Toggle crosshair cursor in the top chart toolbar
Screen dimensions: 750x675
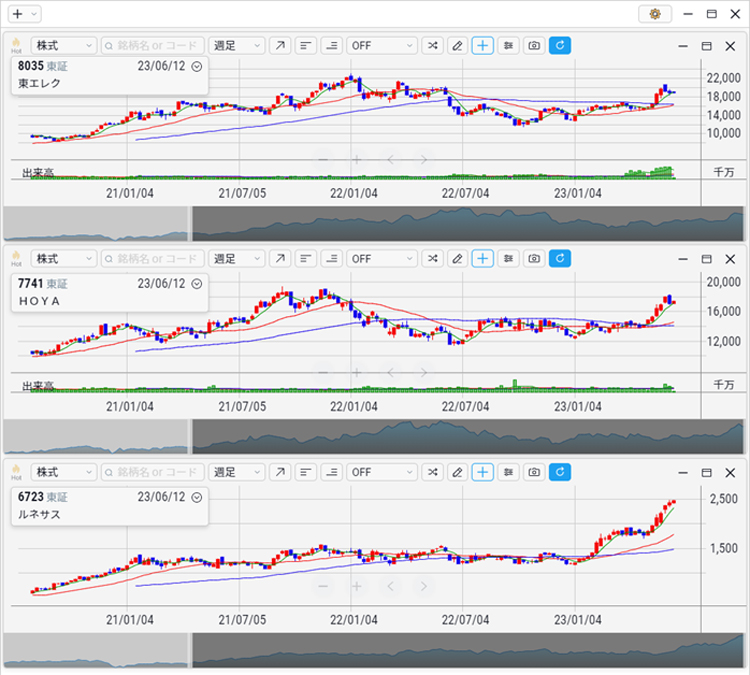483,46
